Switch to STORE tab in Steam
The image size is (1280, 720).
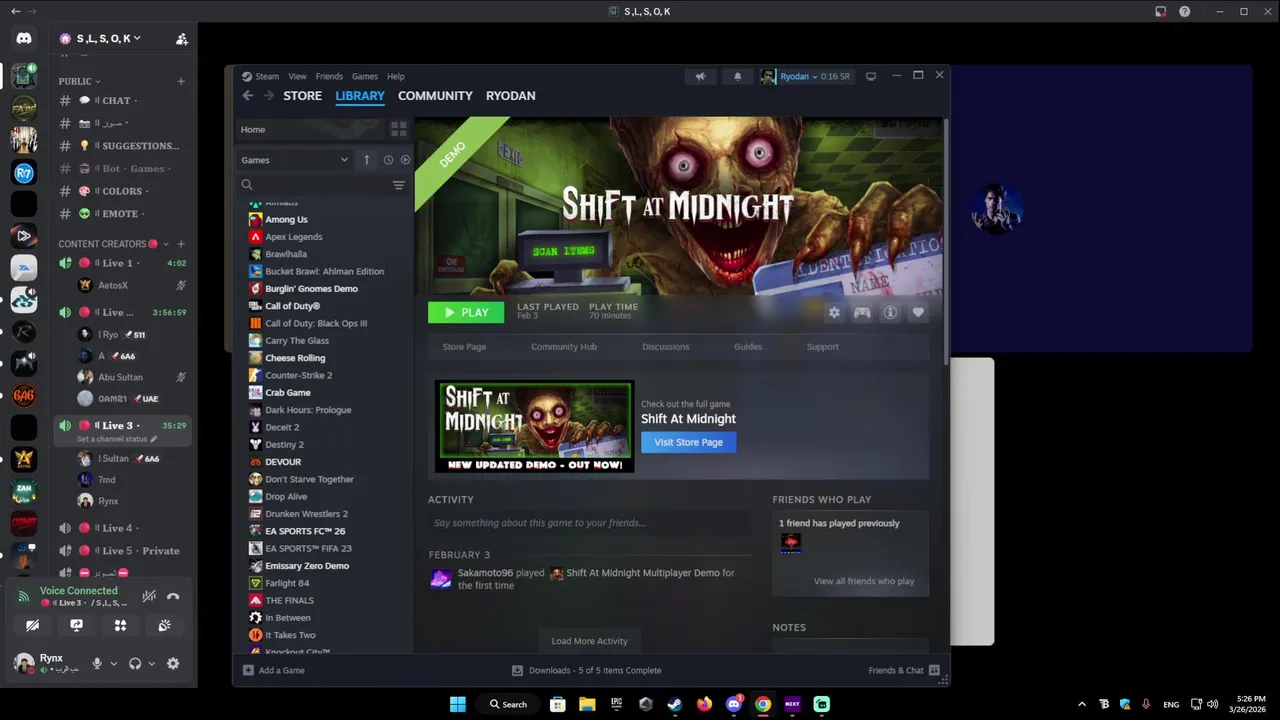click(x=302, y=96)
